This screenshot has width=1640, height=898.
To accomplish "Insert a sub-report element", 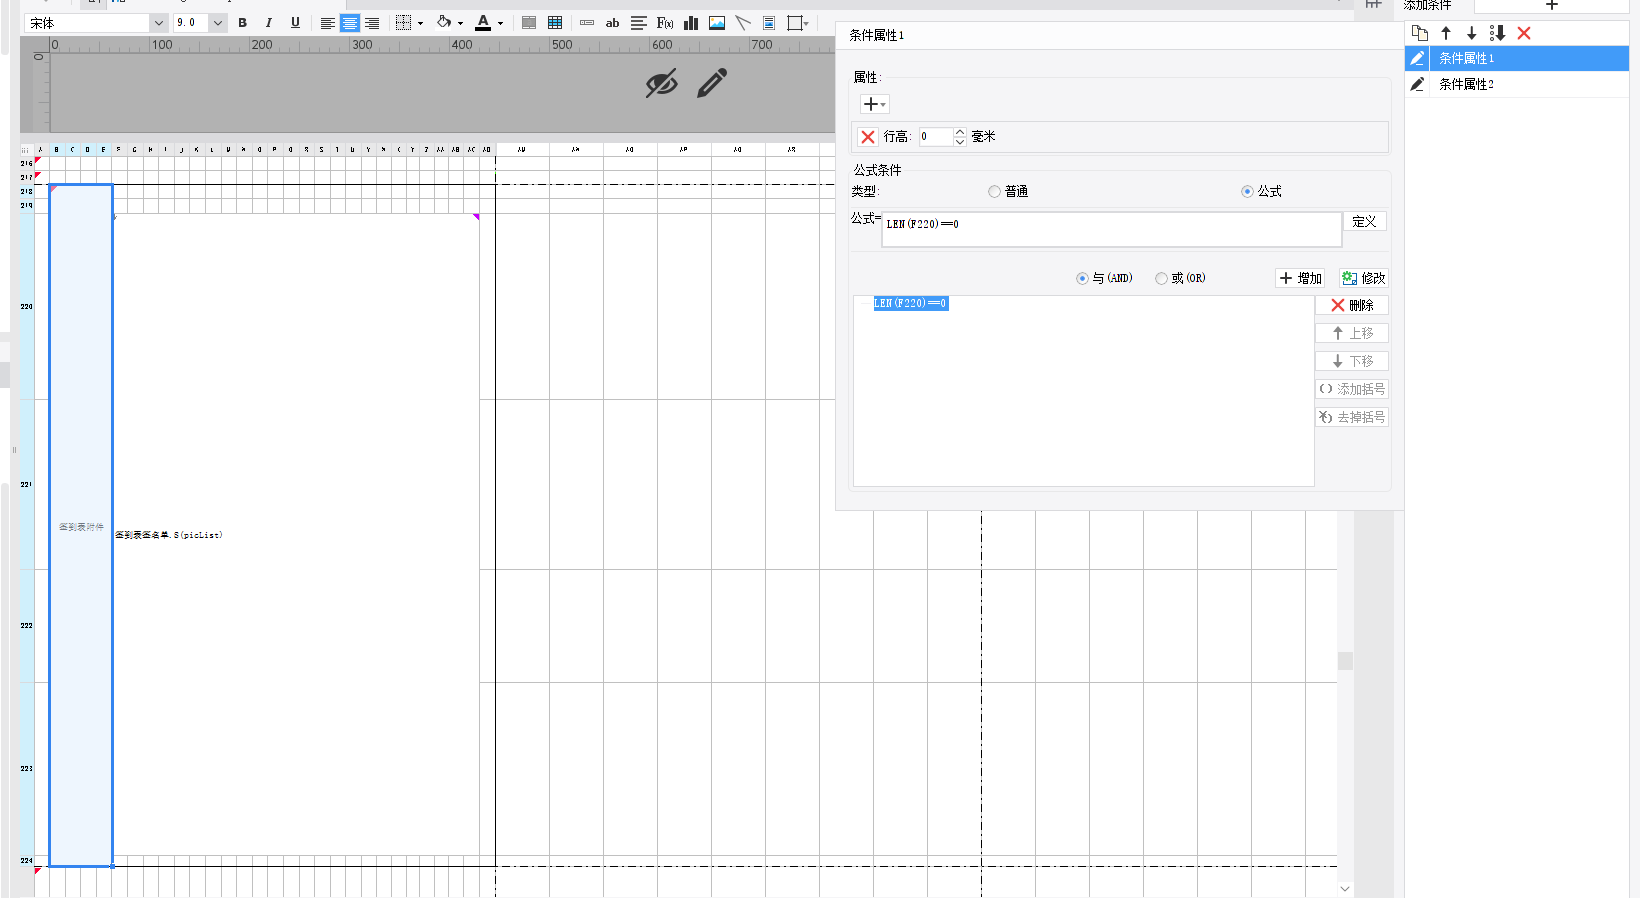I will (x=769, y=23).
